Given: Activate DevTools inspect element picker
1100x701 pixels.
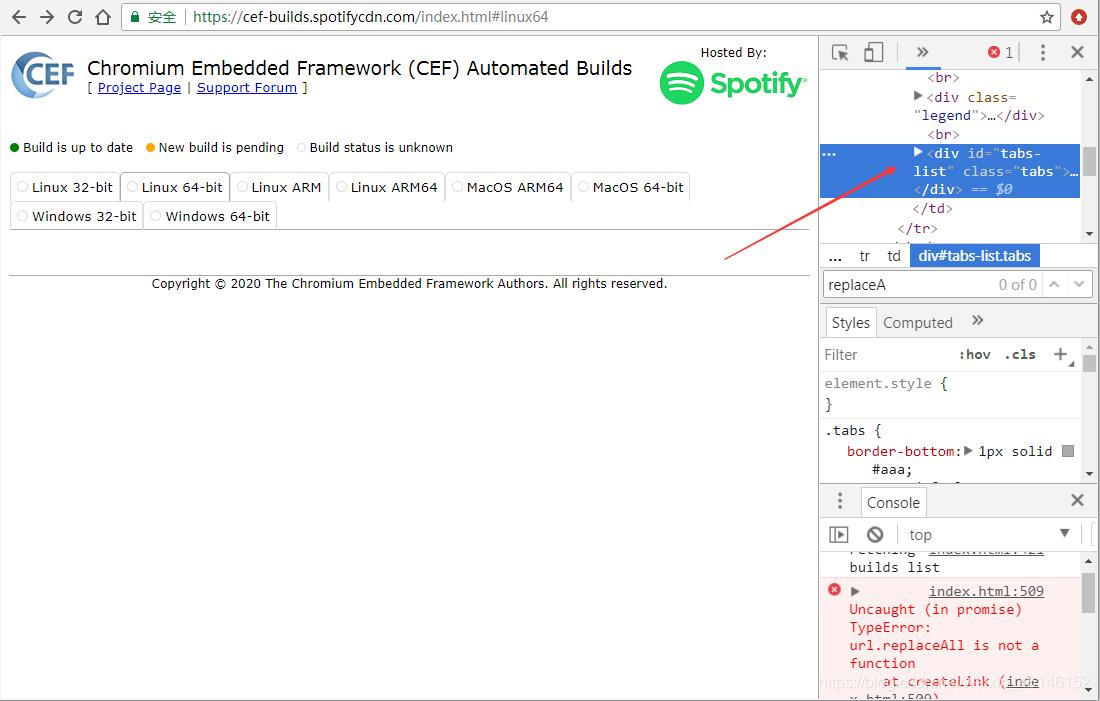Looking at the screenshot, I should click(x=840, y=53).
